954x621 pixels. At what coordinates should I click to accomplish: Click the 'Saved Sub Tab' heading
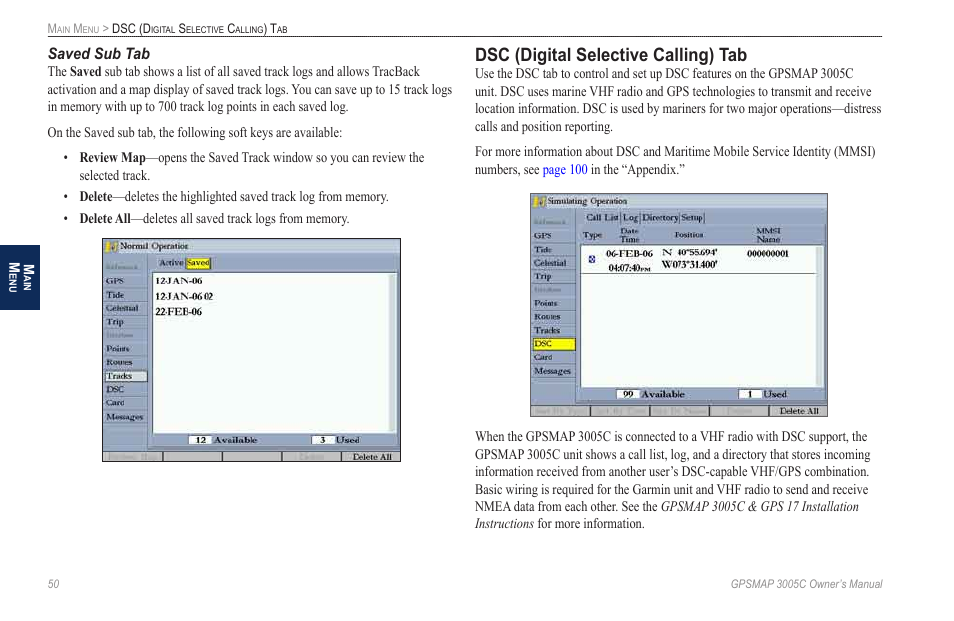click(99, 54)
